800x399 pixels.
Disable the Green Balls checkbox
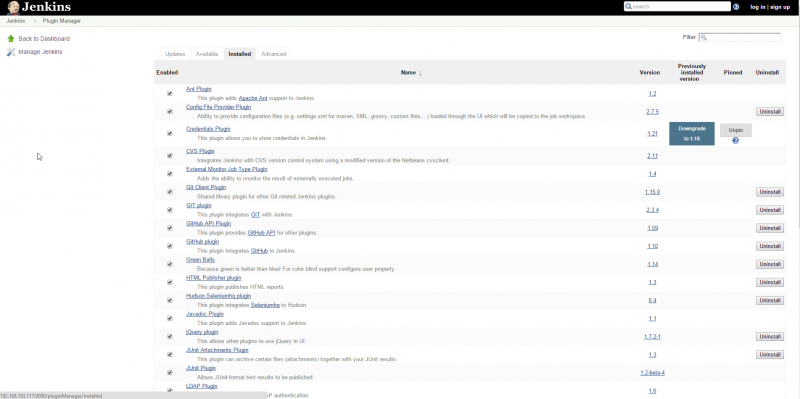pos(170,264)
